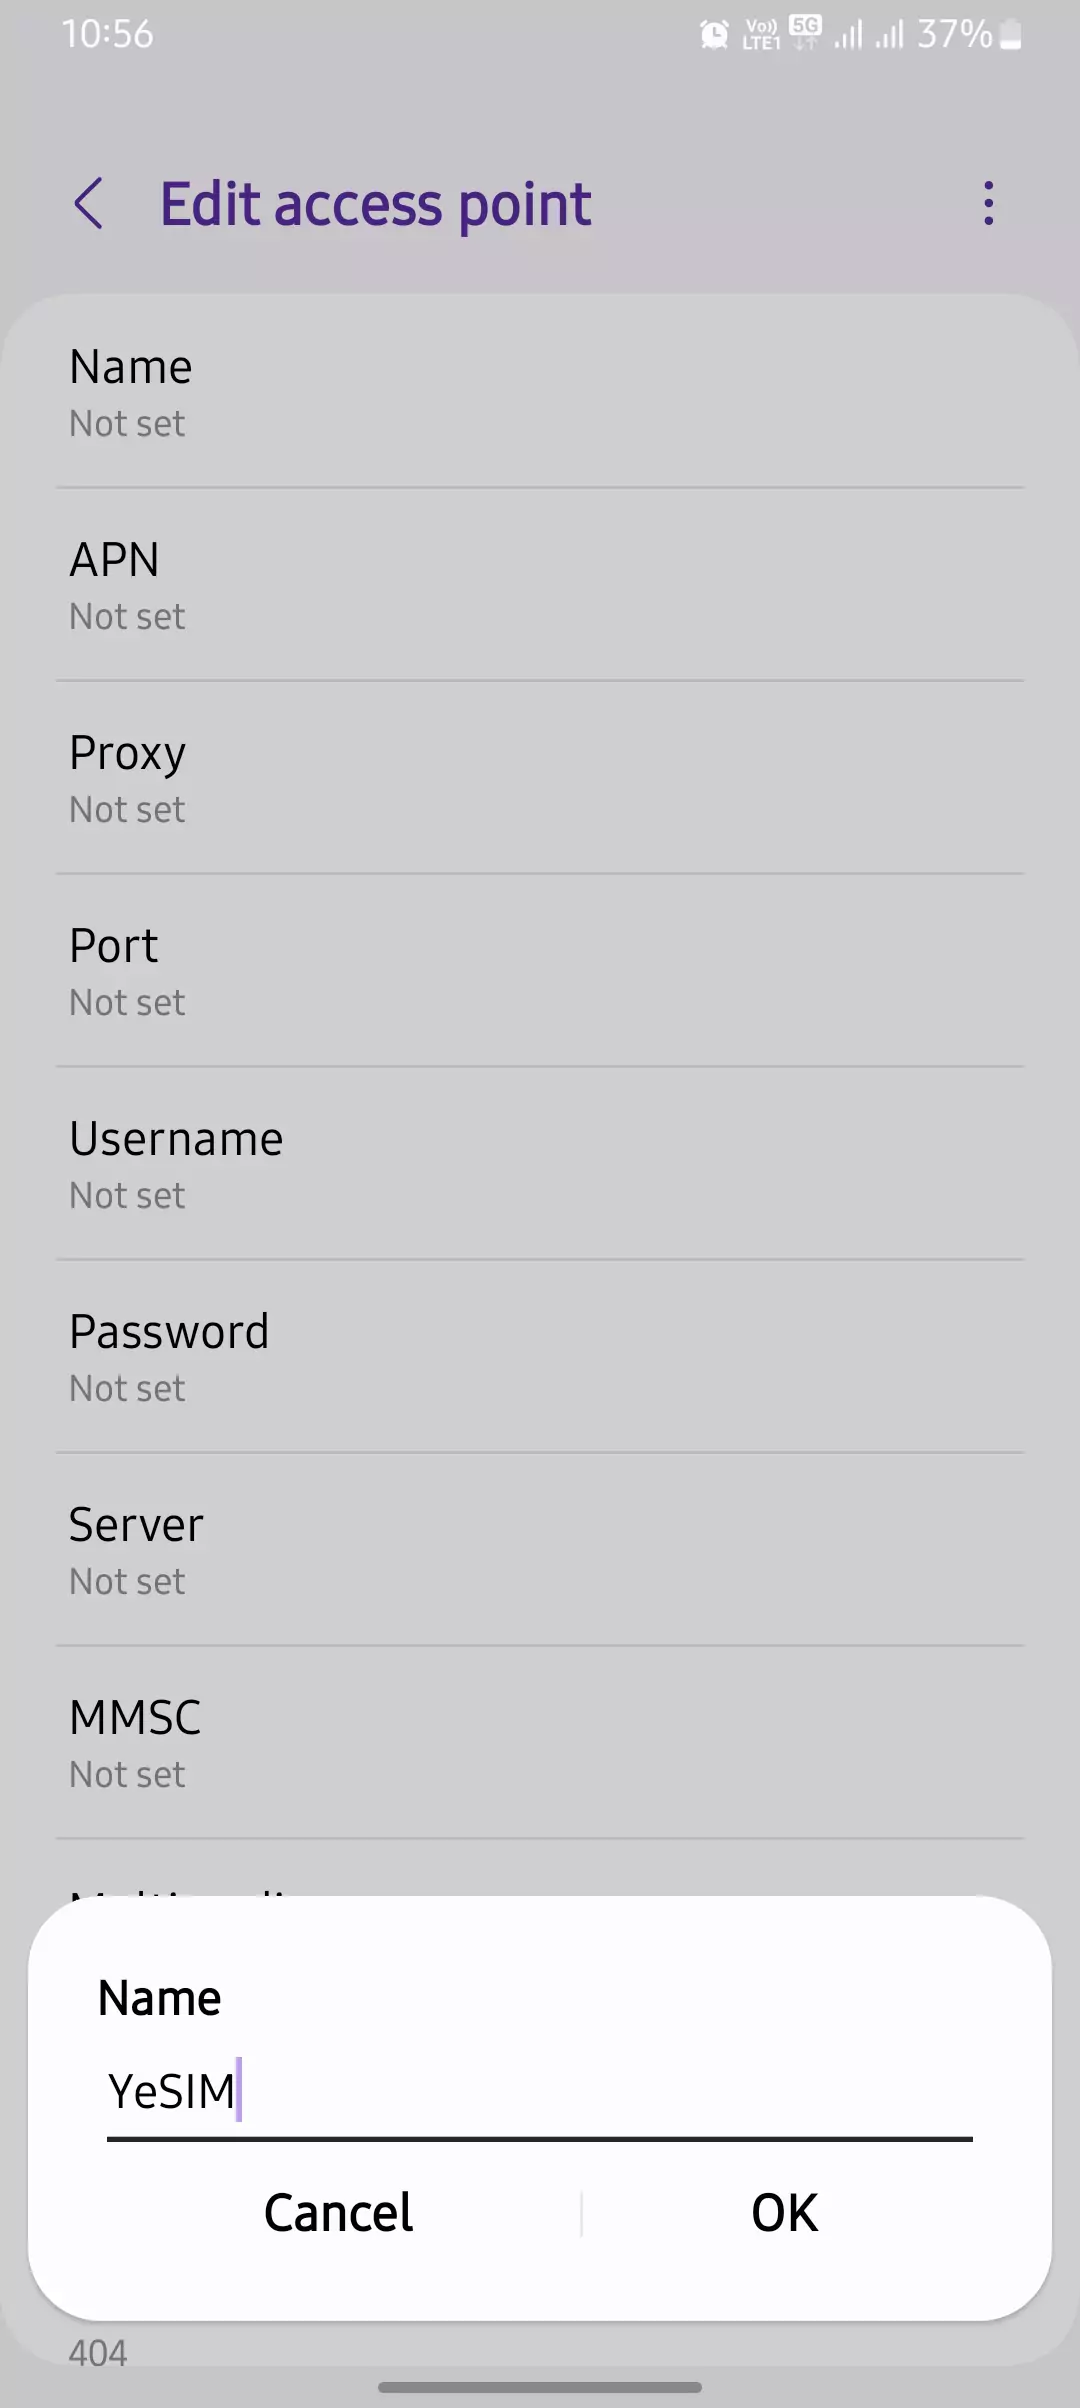The height and width of the screenshot is (2408, 1080).
Task: Focus the Name text field with YeSIM
Action: (x=538, y=2092)
